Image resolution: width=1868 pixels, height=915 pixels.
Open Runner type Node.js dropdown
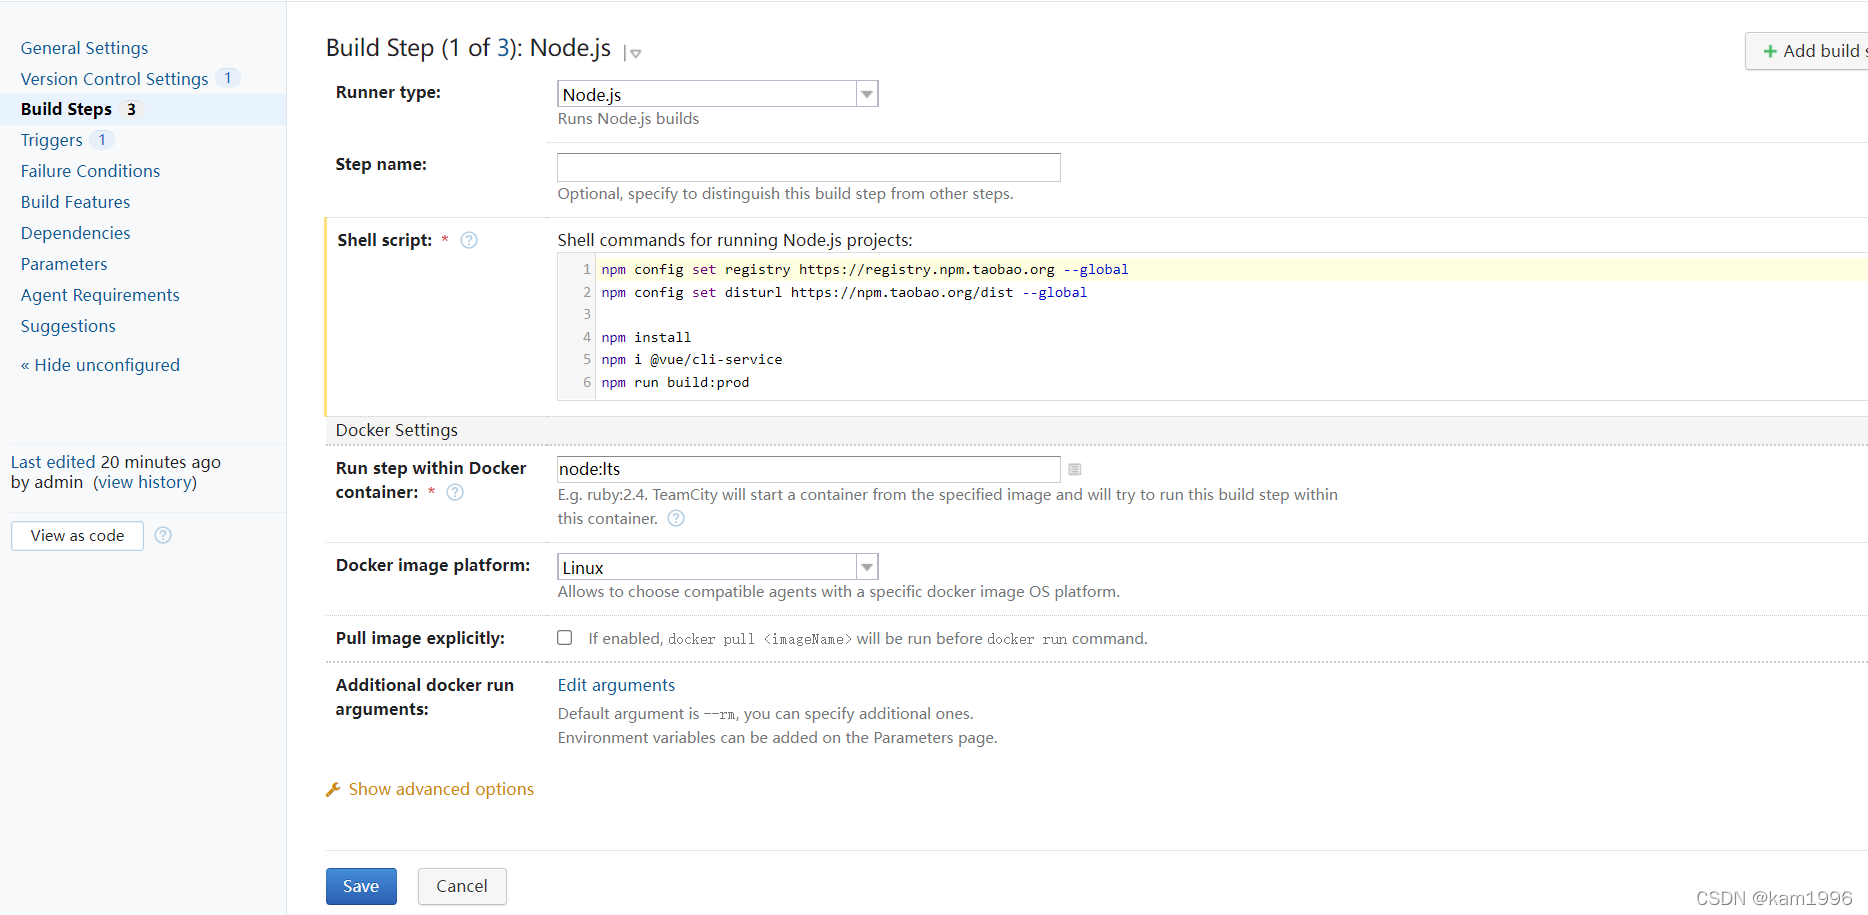coord(717,94)
